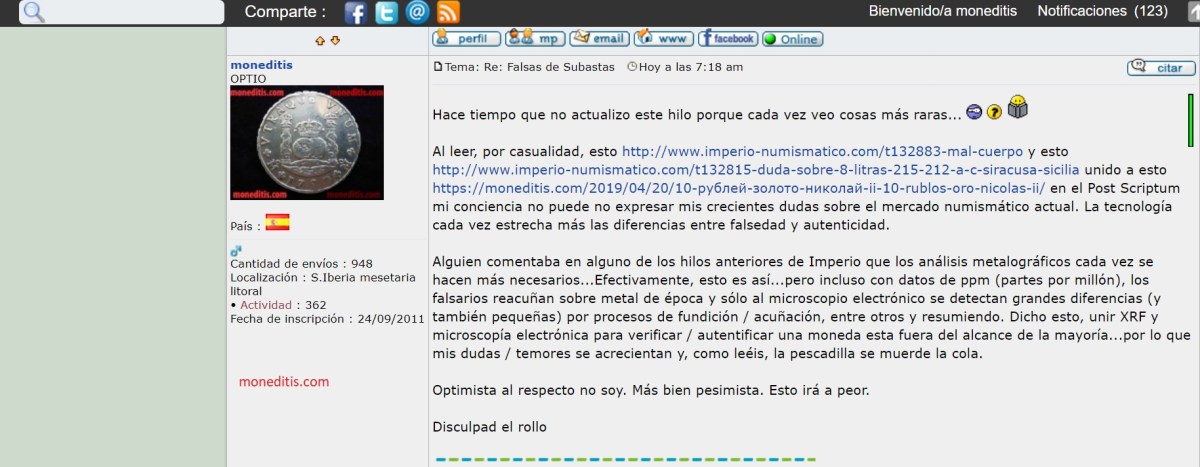Click the email button under the post header
Screen dimensions: 1200x467
pyautogui.click(x=599, y=39)
